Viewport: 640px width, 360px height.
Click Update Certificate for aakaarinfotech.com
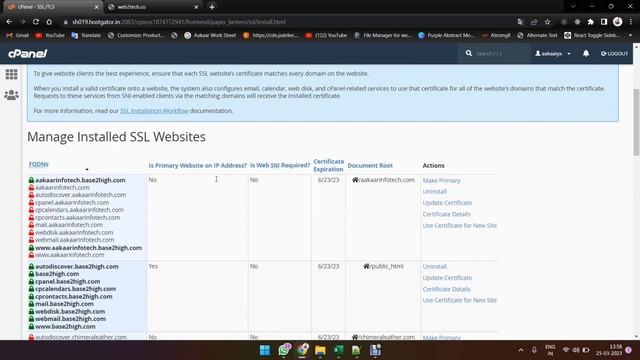[x=447, y=203]
